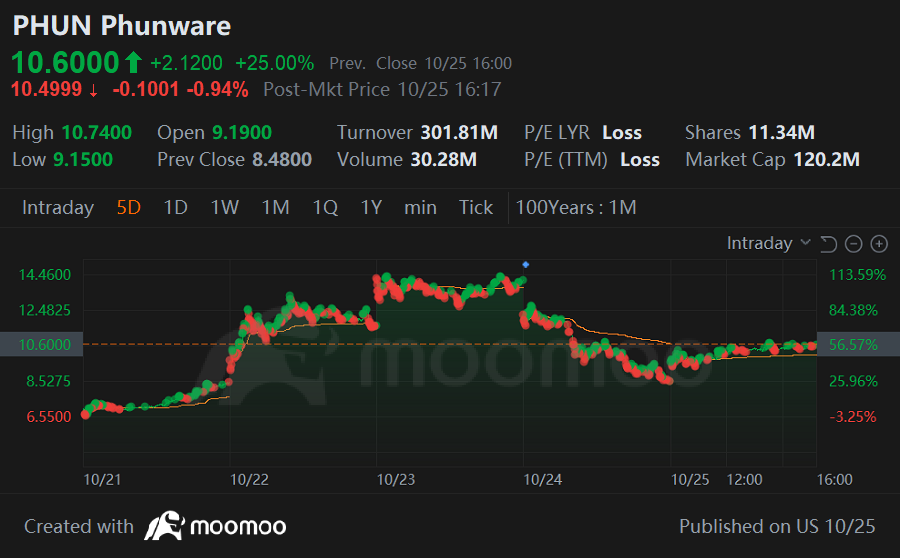900x558 pixels.
Task: Click the Shares value 11.34M
Action: pyautogui.click(x=782, y=133)
